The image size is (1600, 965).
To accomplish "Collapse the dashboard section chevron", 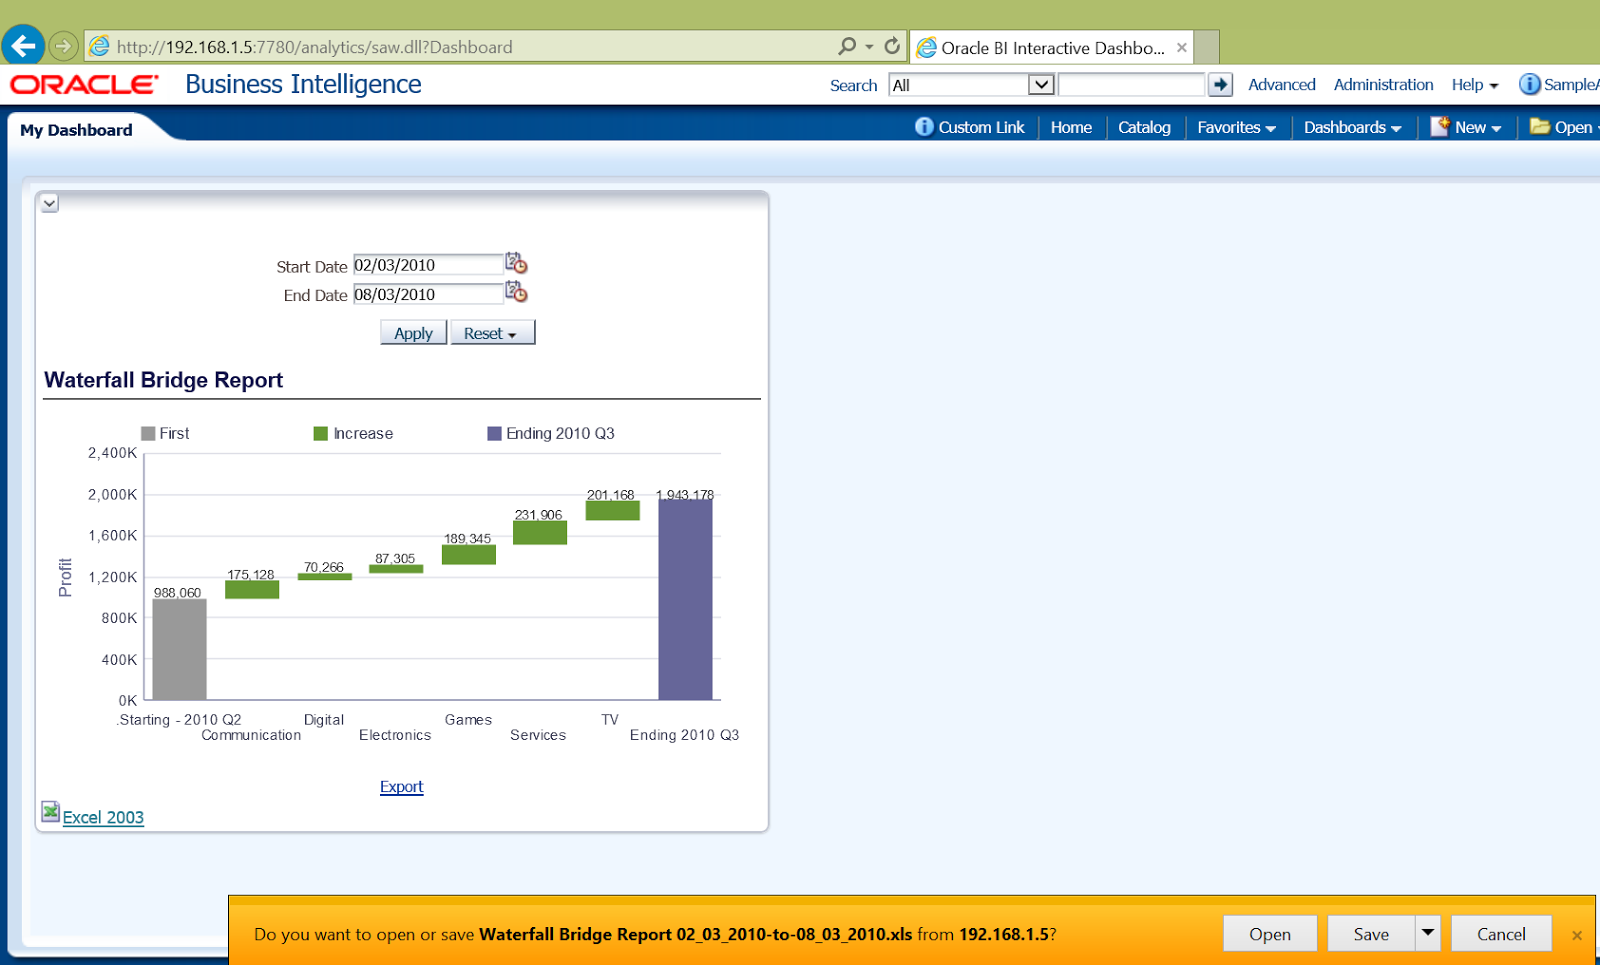I will (49, 203).
